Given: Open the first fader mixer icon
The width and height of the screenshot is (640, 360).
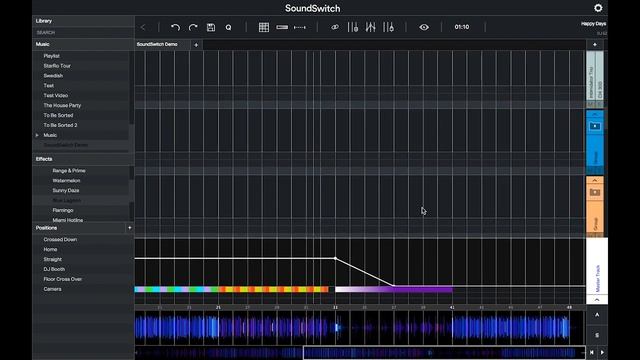Looking at the screenshot, I should (353, 27).
